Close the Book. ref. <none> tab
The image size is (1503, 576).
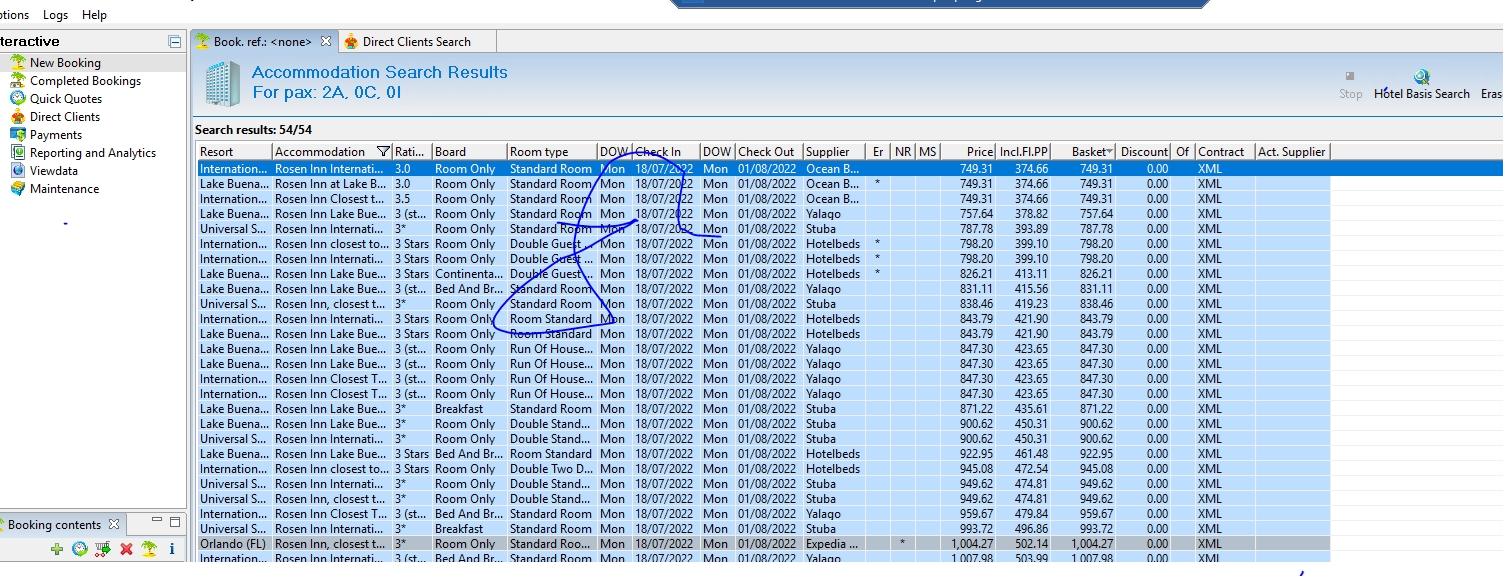click(x=325, y=42)
